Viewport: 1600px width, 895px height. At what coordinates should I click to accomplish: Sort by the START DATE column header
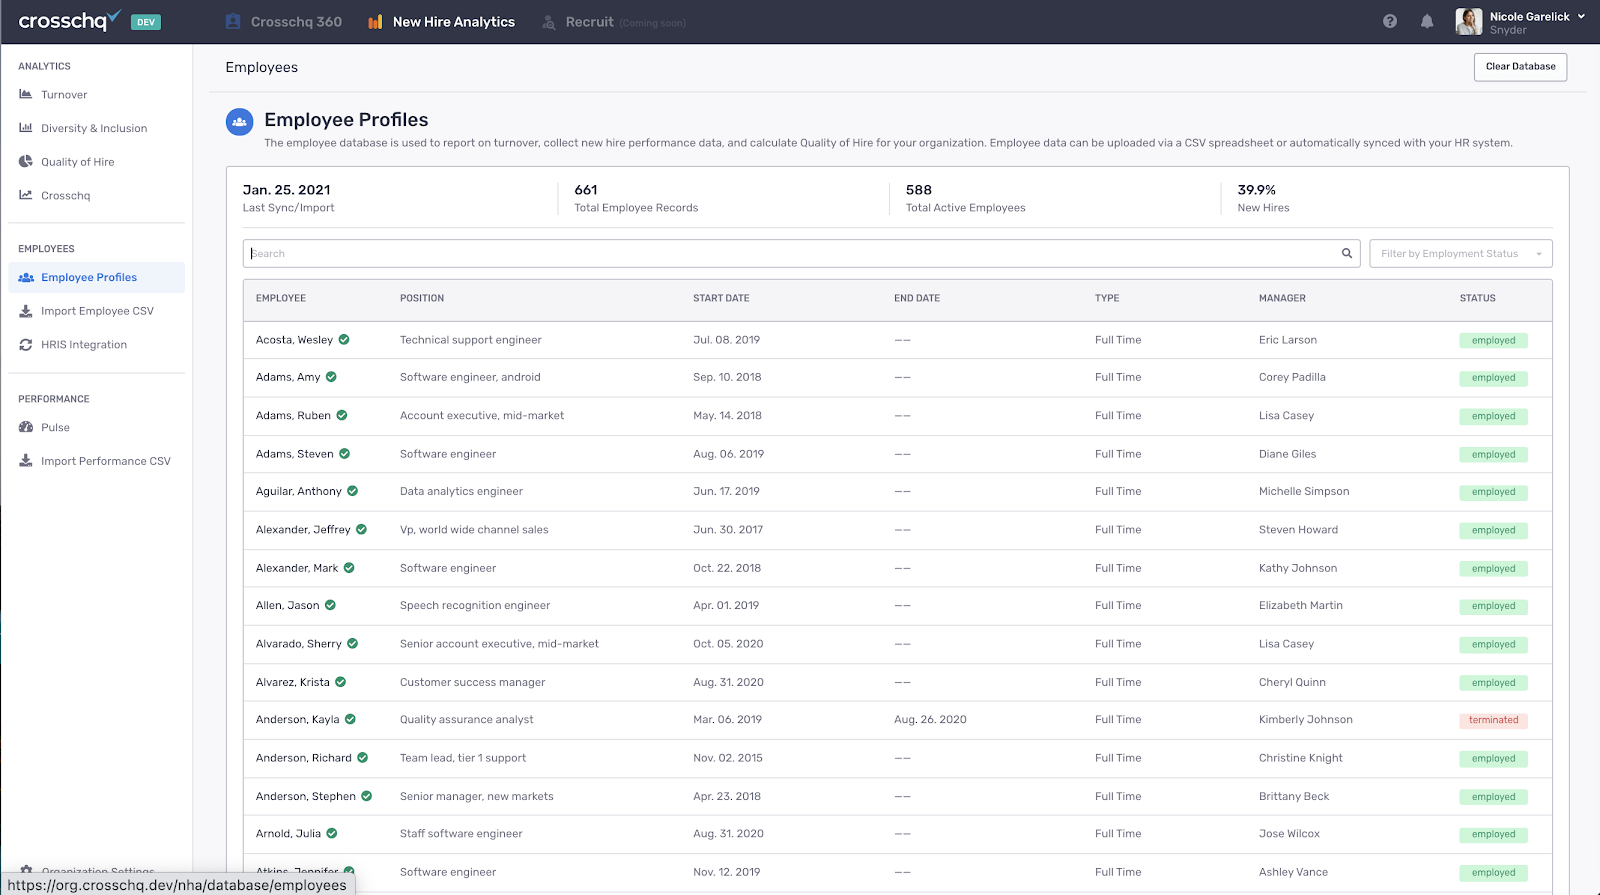pos(721,298)
